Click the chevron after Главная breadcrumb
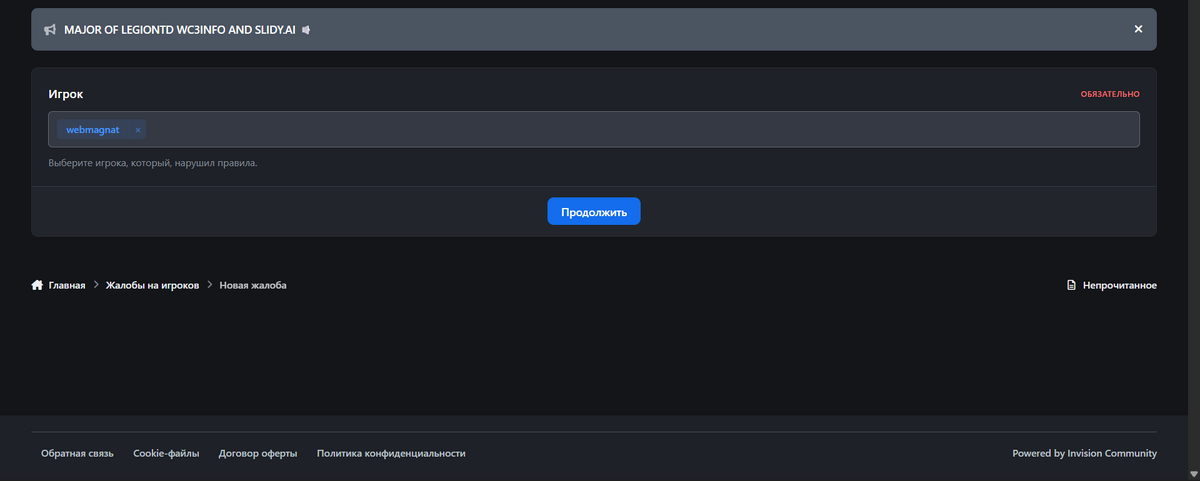The height and width of the screenshot is (481, 1200). pyautogui.click(x=96, y=285)
